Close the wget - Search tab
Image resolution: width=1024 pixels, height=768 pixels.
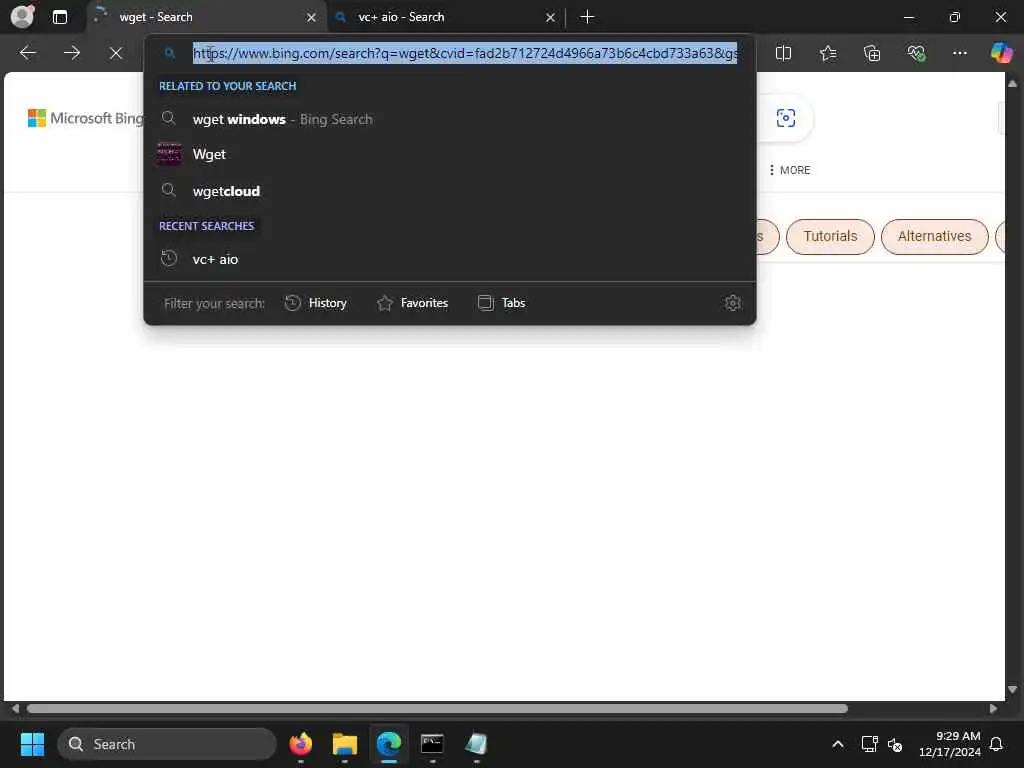pos(312,18)
